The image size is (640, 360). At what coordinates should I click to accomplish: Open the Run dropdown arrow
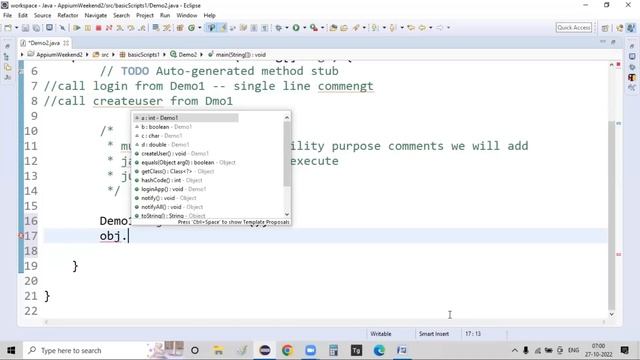(x=304, y=28)
